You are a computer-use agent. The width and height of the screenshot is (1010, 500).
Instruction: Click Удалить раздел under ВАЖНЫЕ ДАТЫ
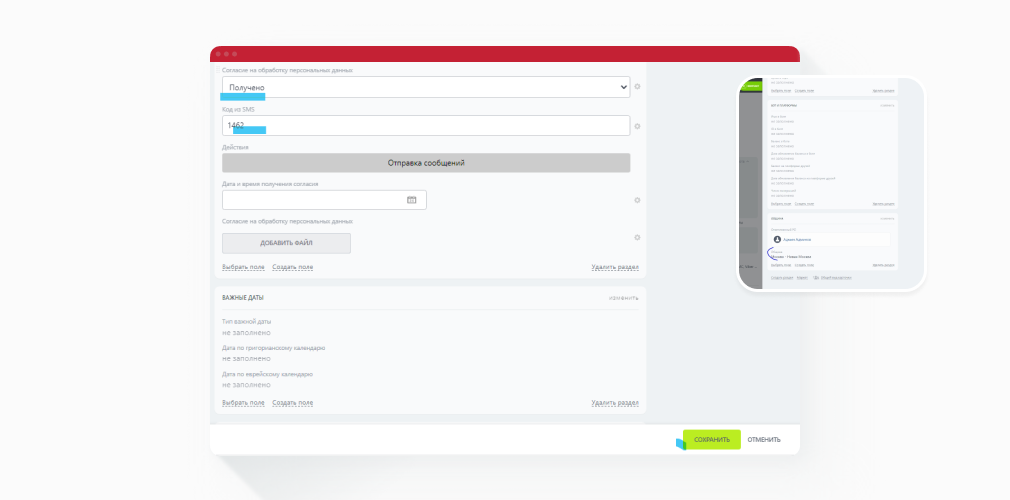tap(615, 403)
